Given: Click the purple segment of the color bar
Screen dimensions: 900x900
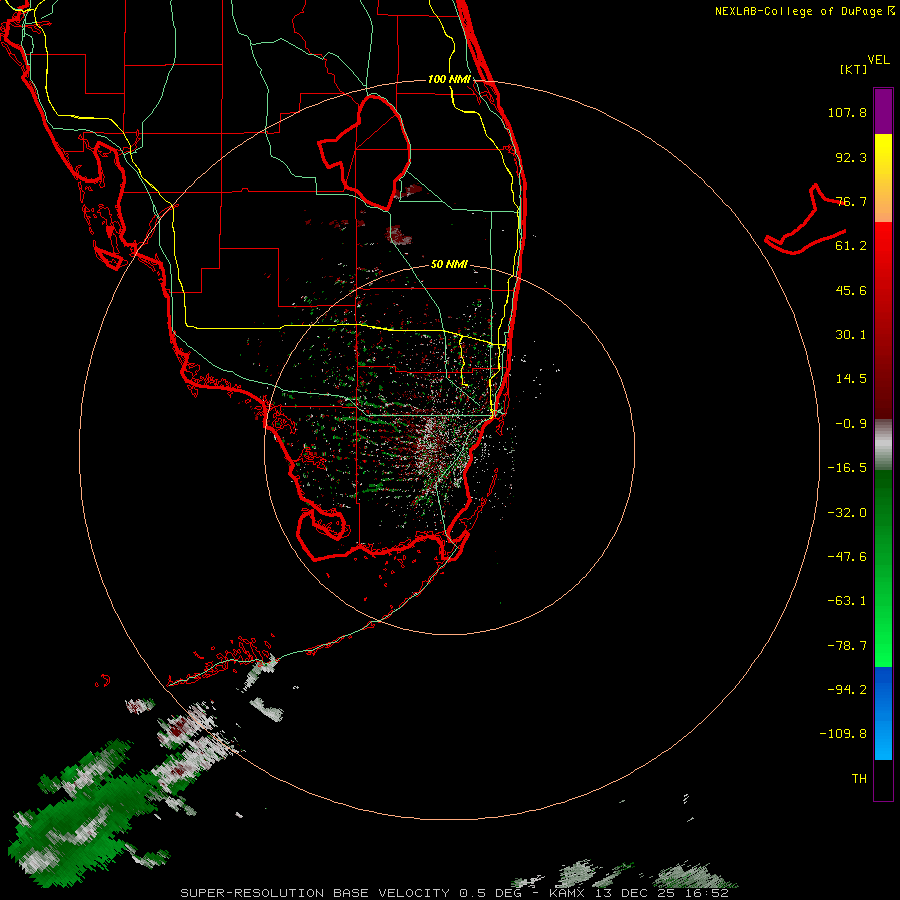Looking at the screenshot, I should [883, 112].
